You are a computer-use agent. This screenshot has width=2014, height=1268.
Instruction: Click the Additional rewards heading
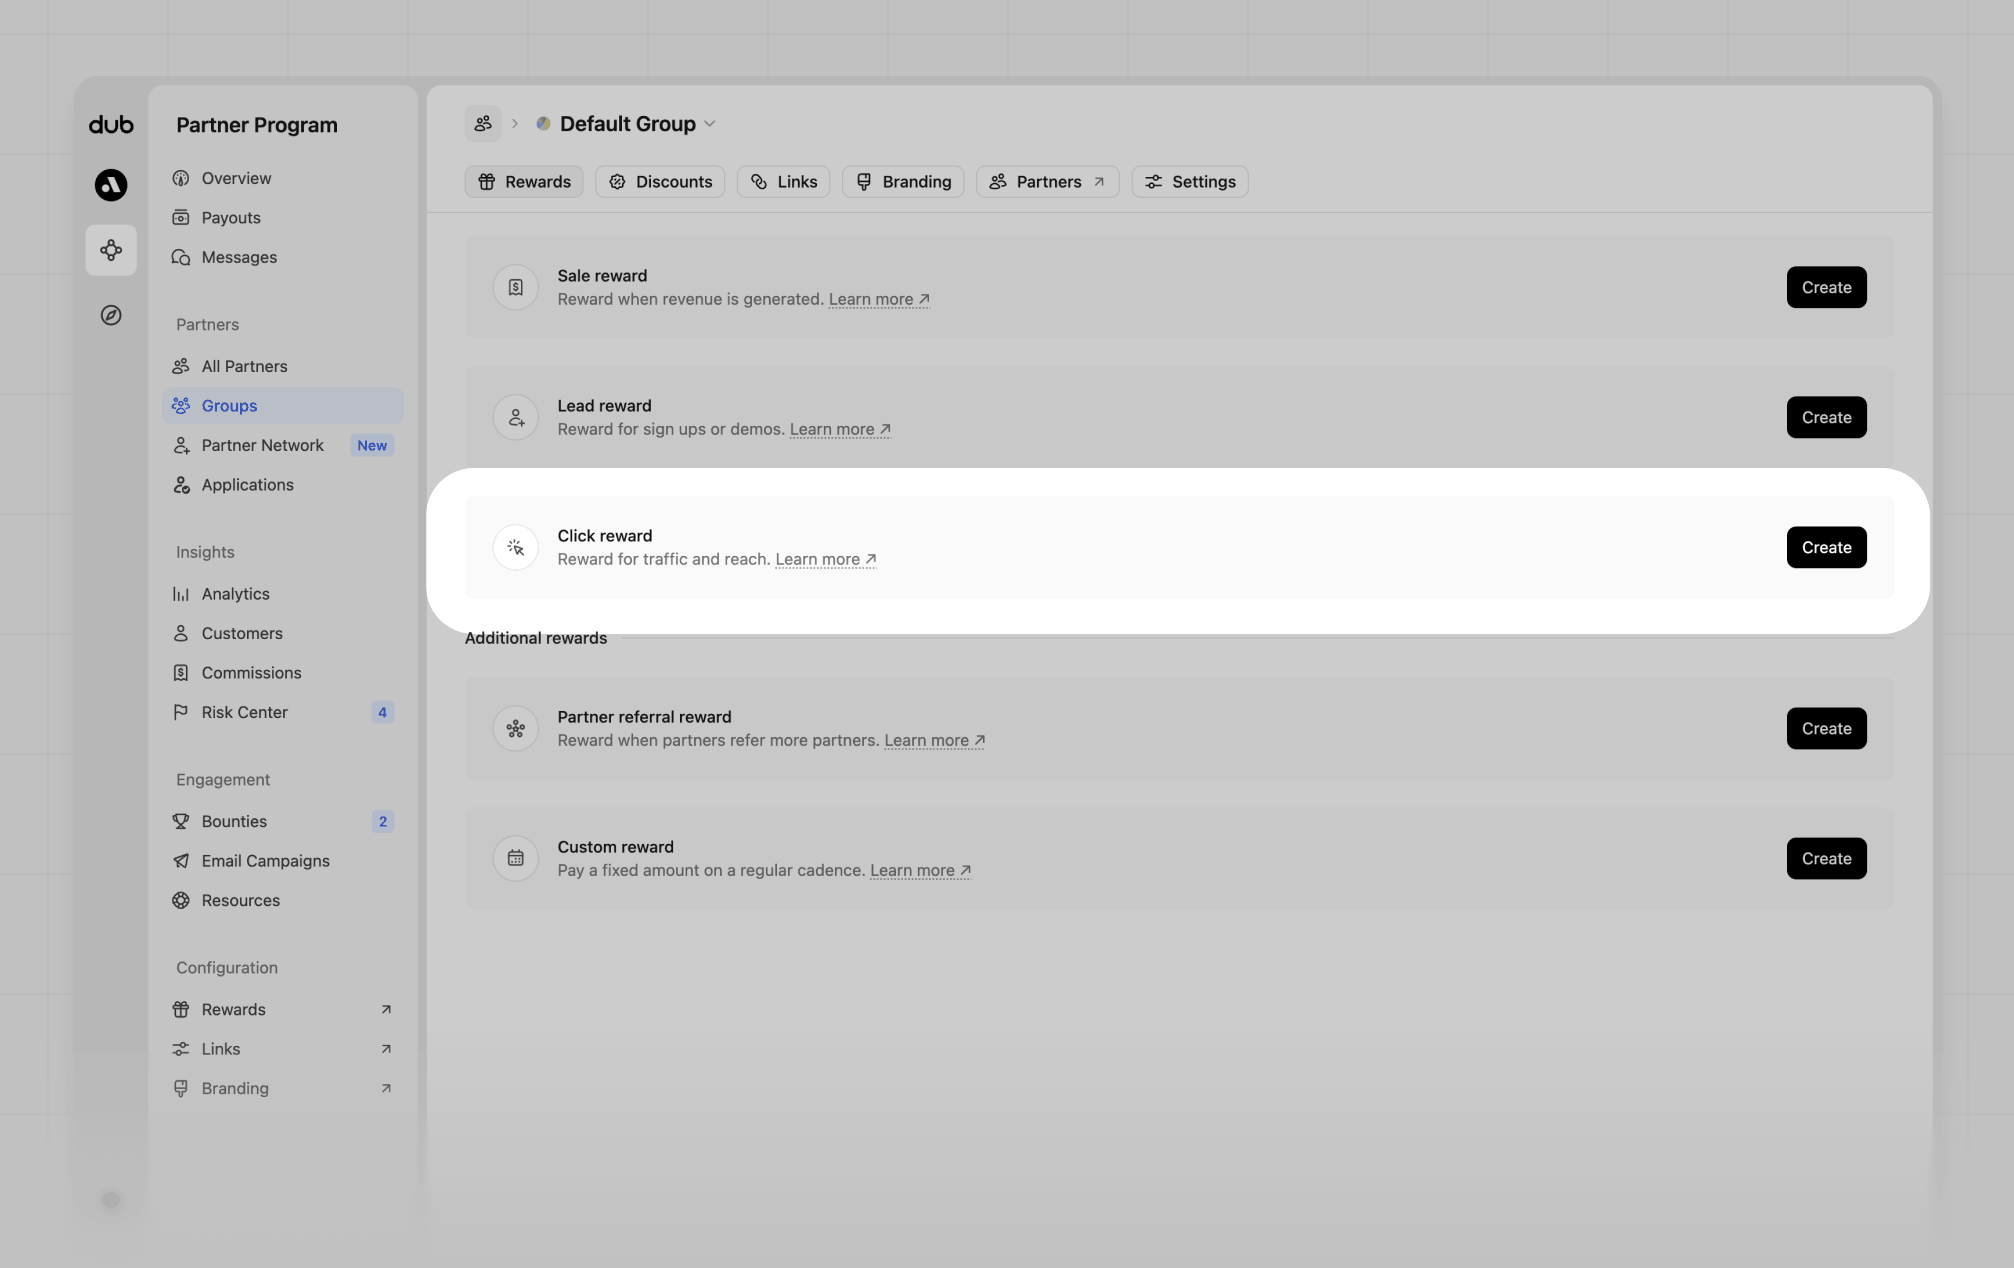click(x=536, y=638)
